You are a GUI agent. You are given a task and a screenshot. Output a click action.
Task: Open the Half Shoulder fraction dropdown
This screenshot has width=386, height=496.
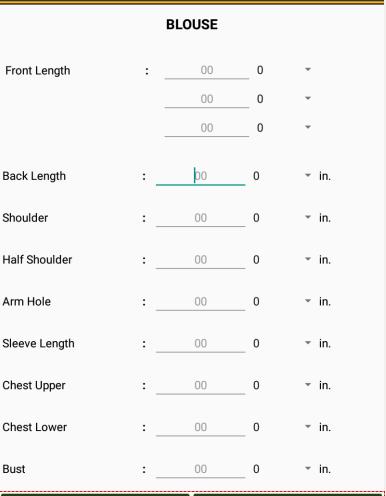pyautogui.click(x=282, y=259)
